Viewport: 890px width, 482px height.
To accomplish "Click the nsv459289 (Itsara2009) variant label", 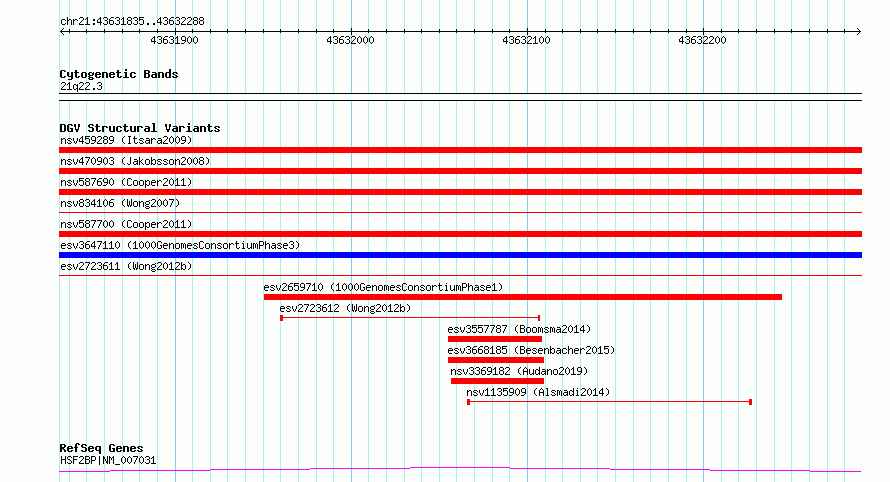I will (x=126, y=140).
